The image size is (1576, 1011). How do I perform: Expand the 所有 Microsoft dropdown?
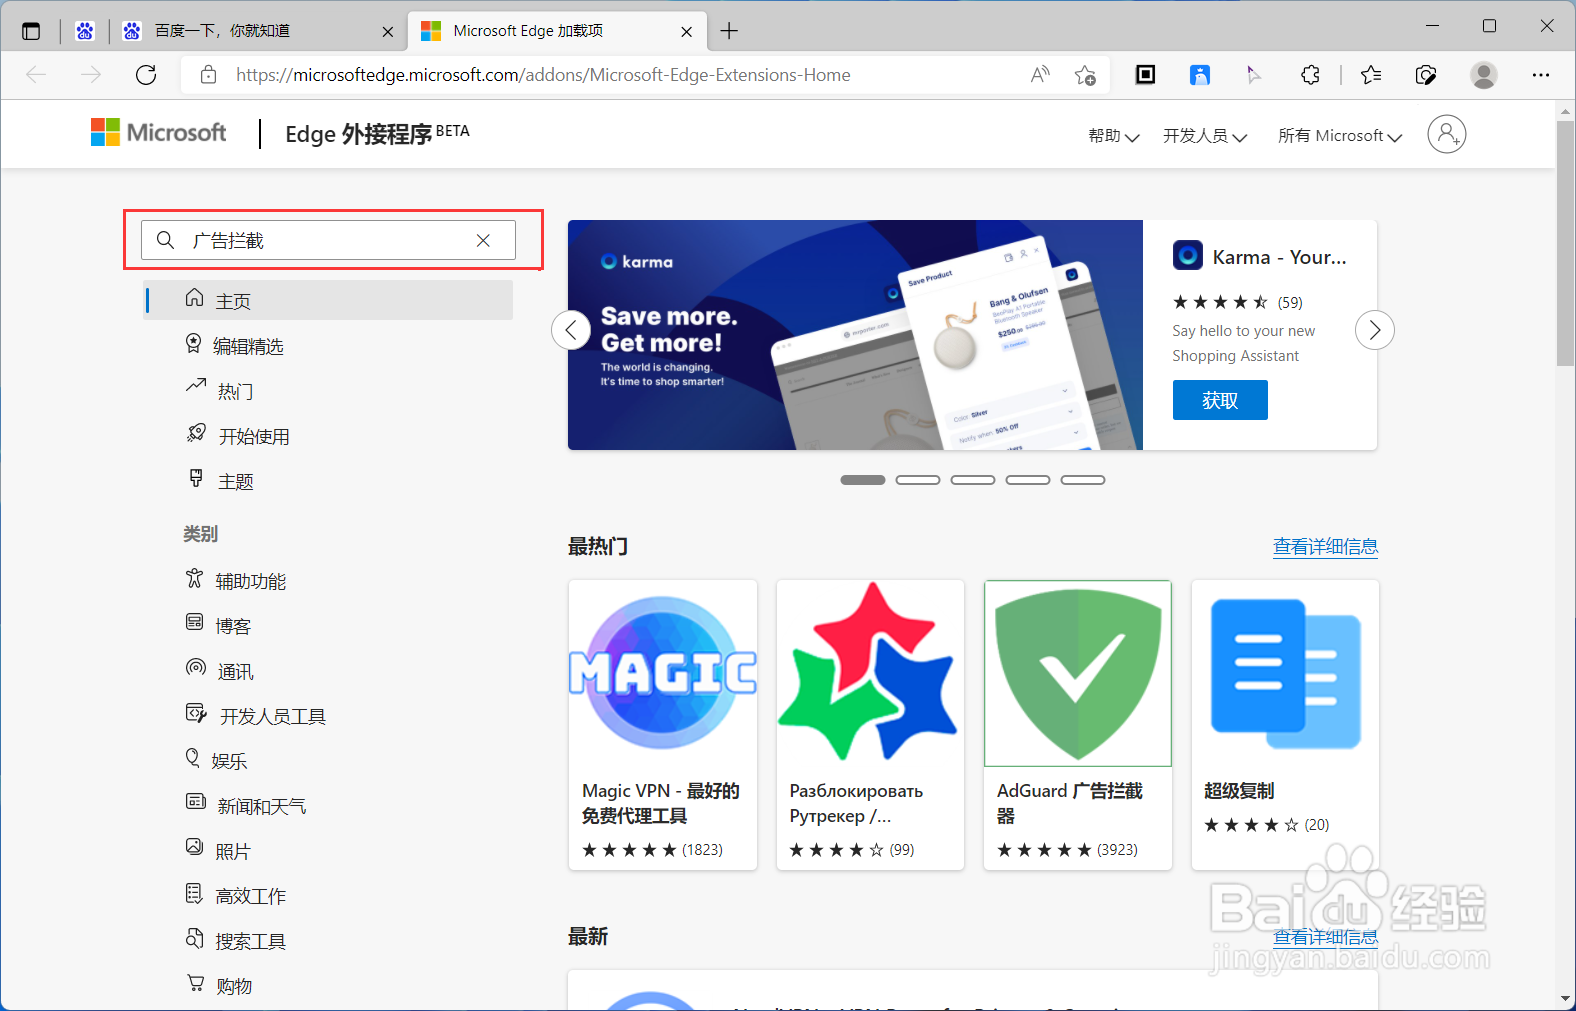(1340, 136)
